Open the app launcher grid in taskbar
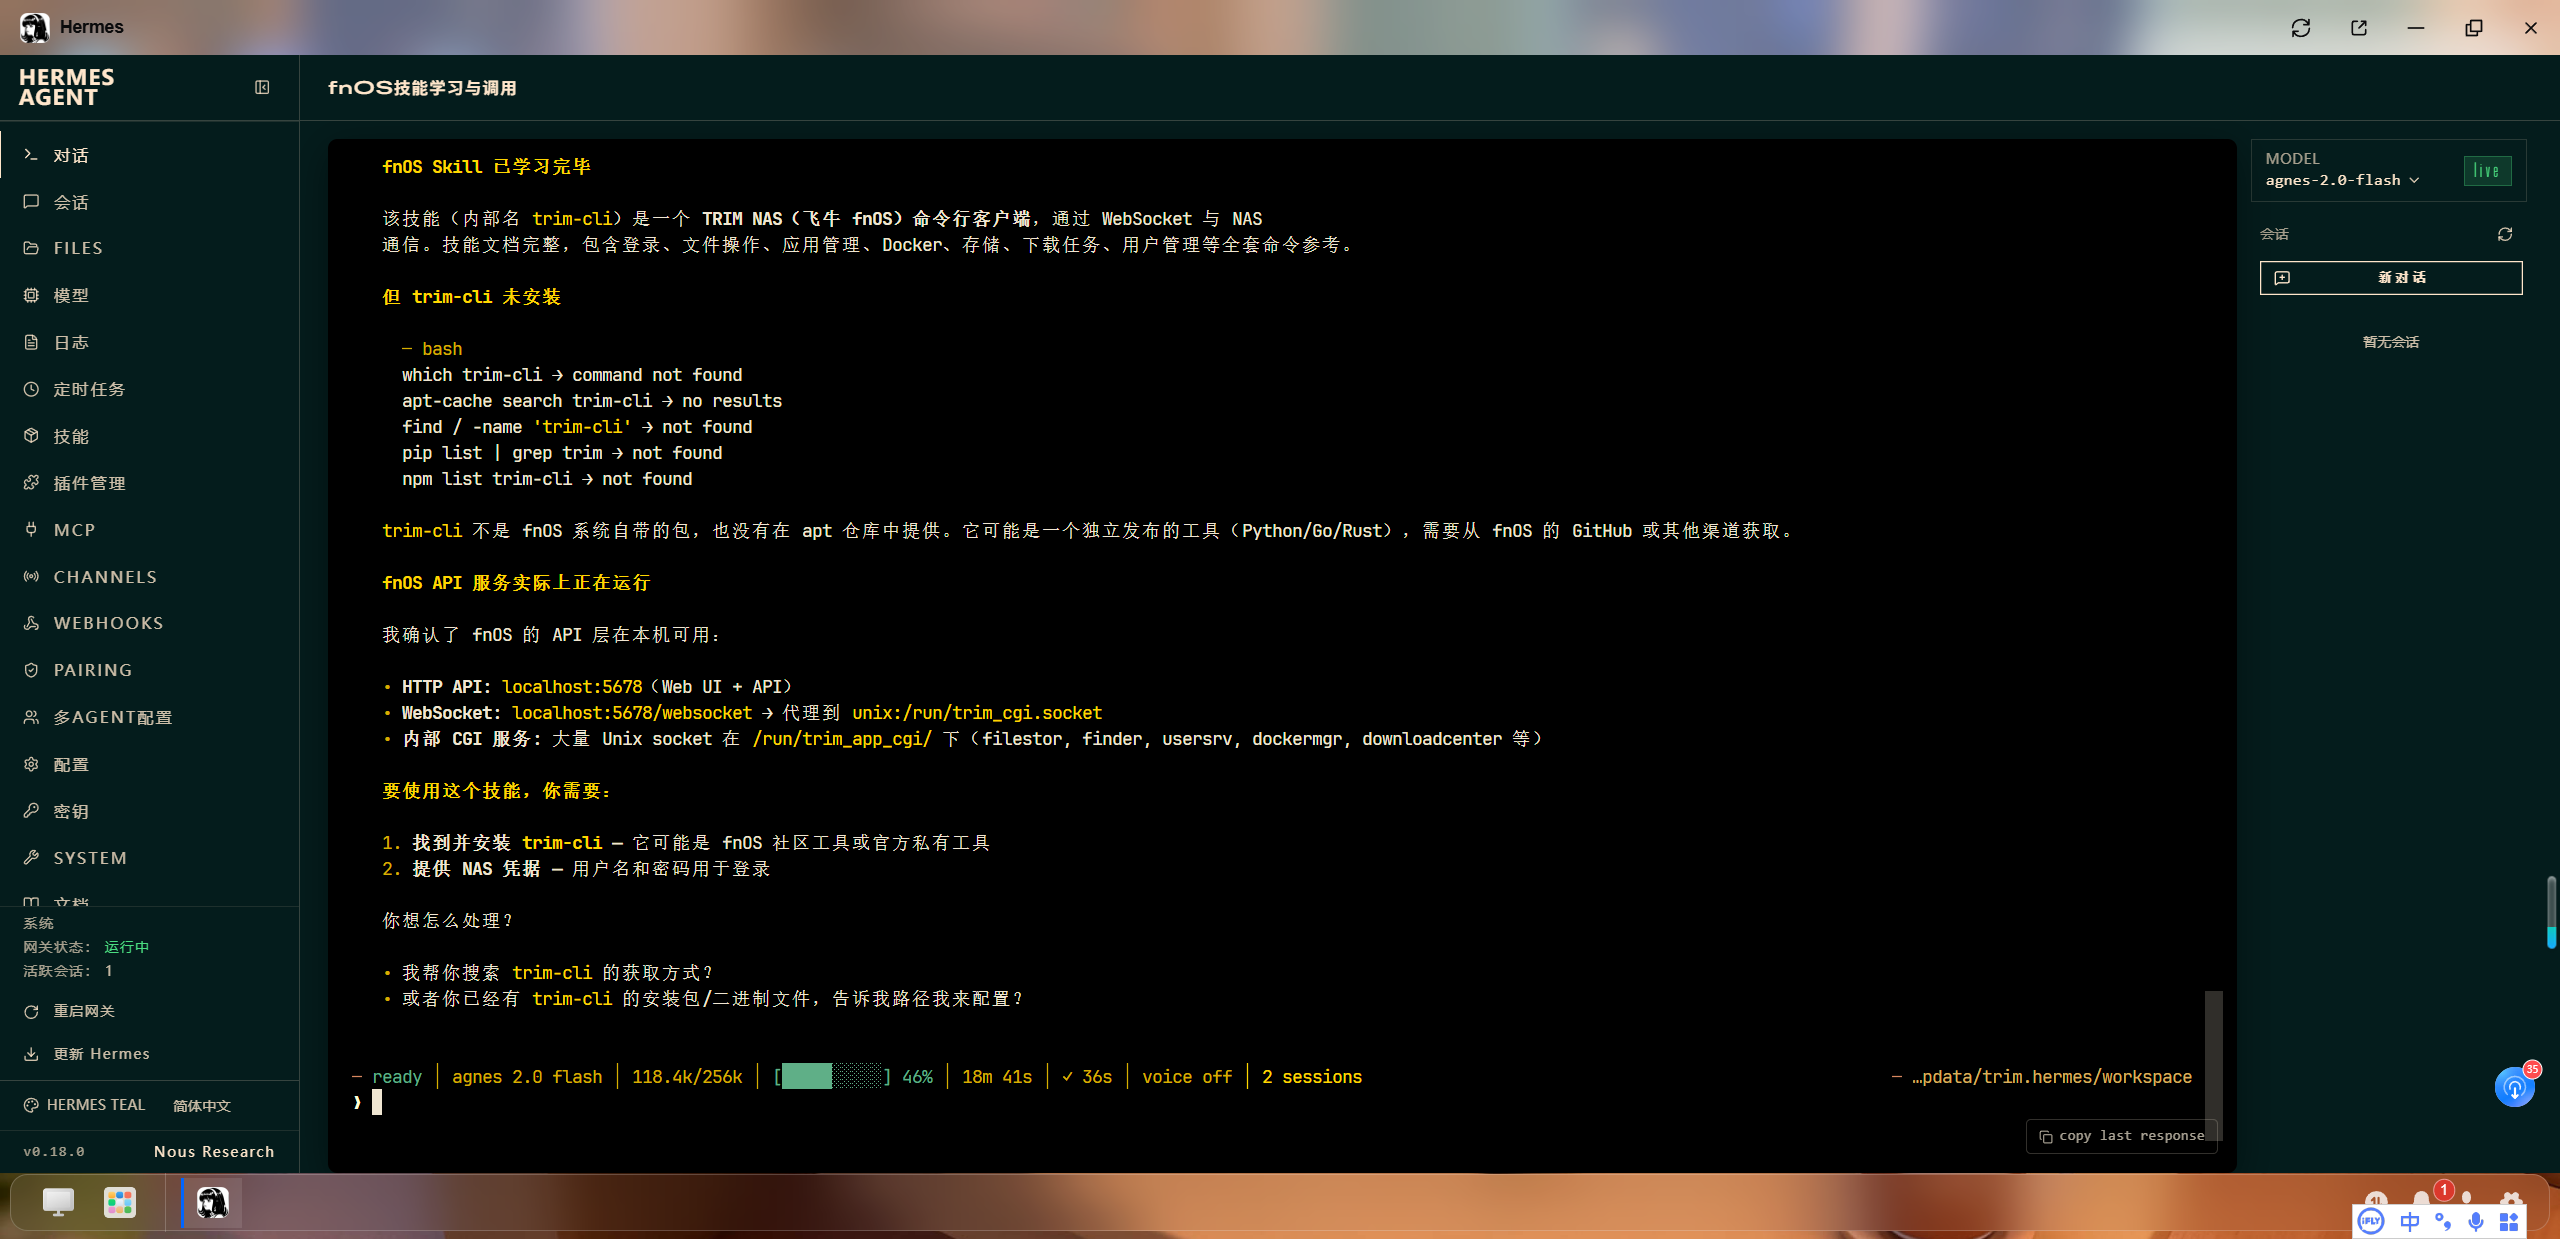 click(x=120, y=1202)
